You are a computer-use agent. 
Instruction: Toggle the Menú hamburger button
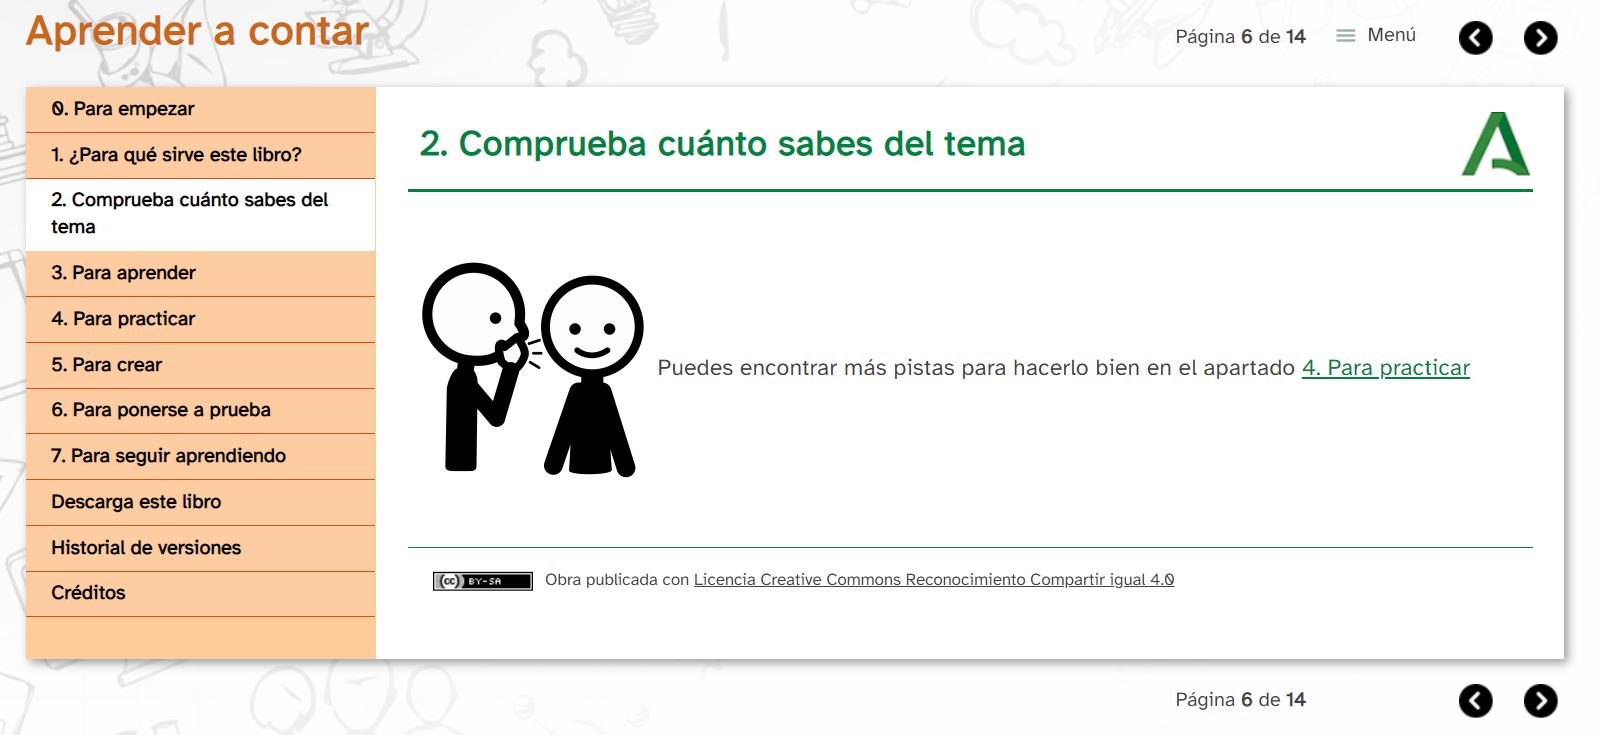pos(1377,36)
